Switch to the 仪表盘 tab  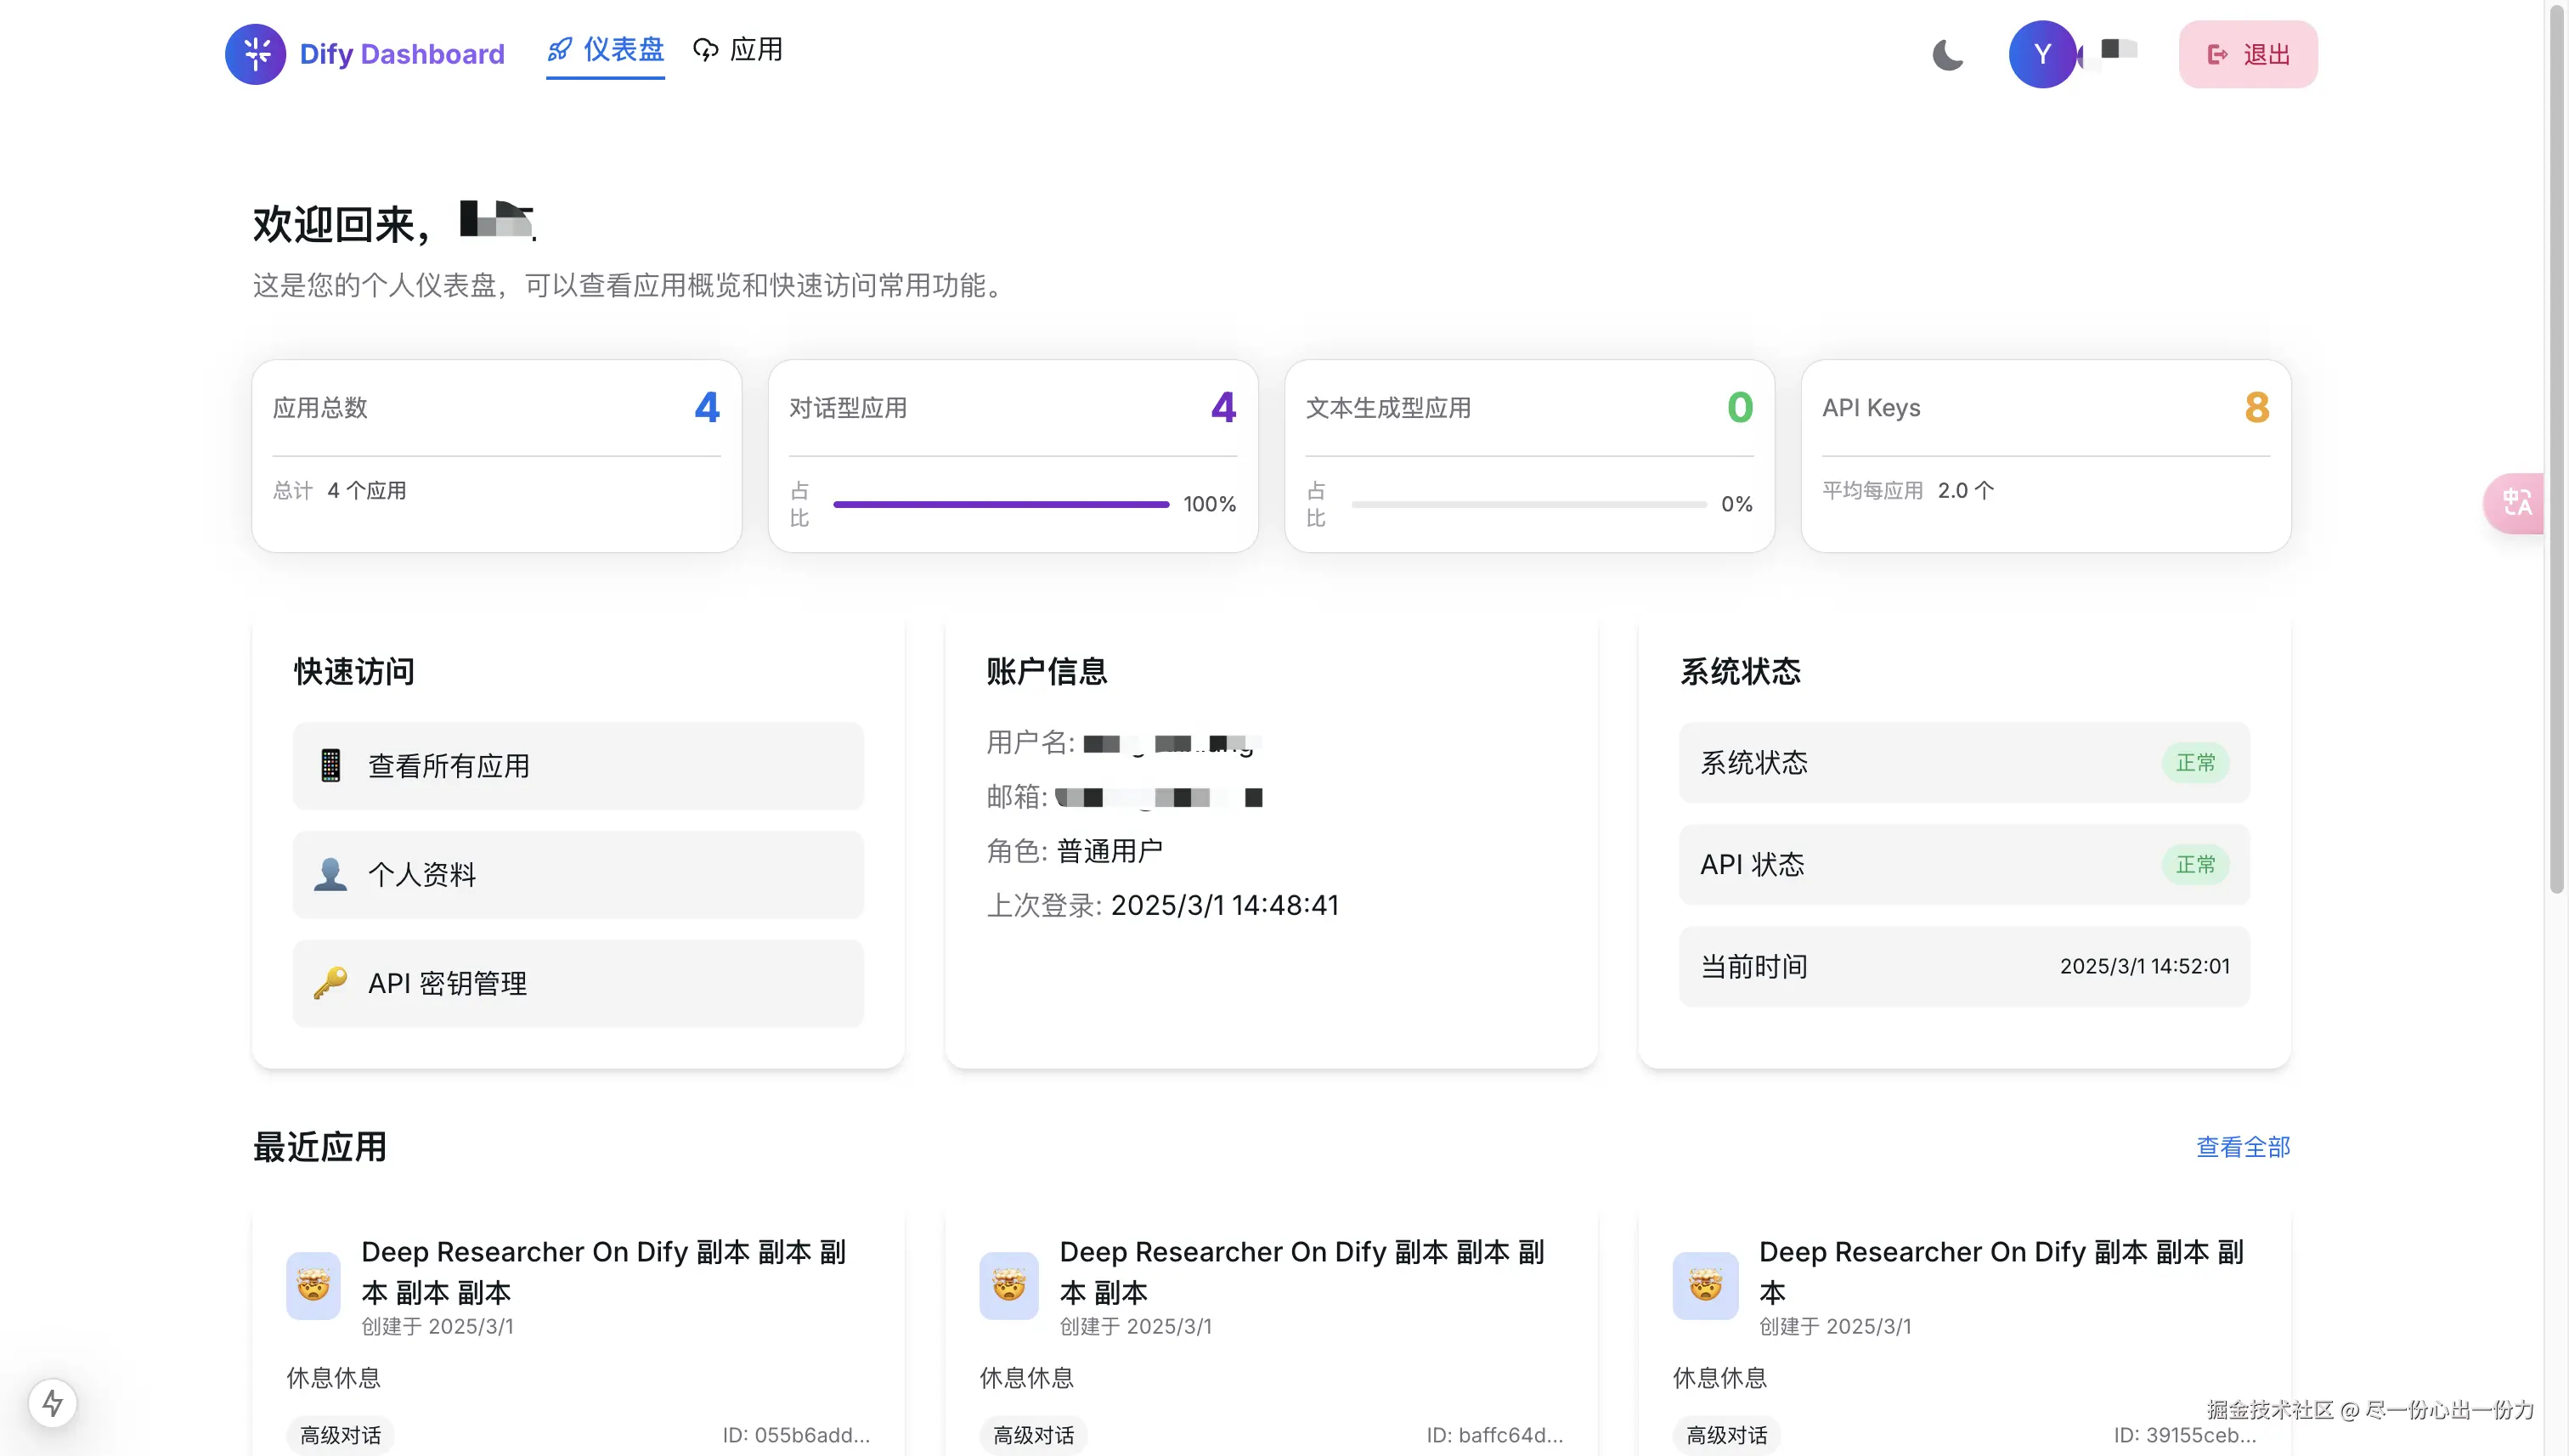click(x=605, y=50)
